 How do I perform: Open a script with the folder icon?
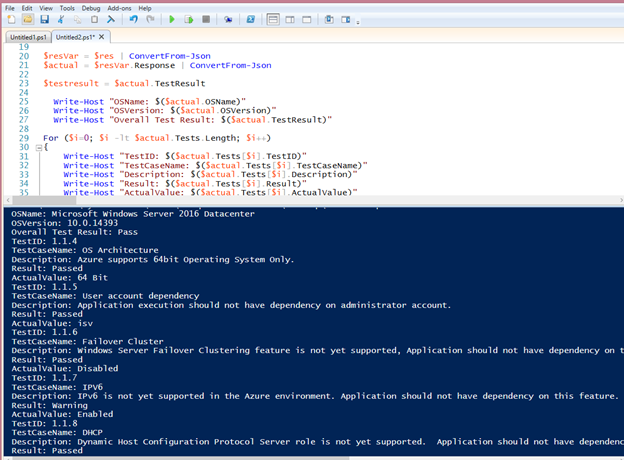click(x=27, y=19)
